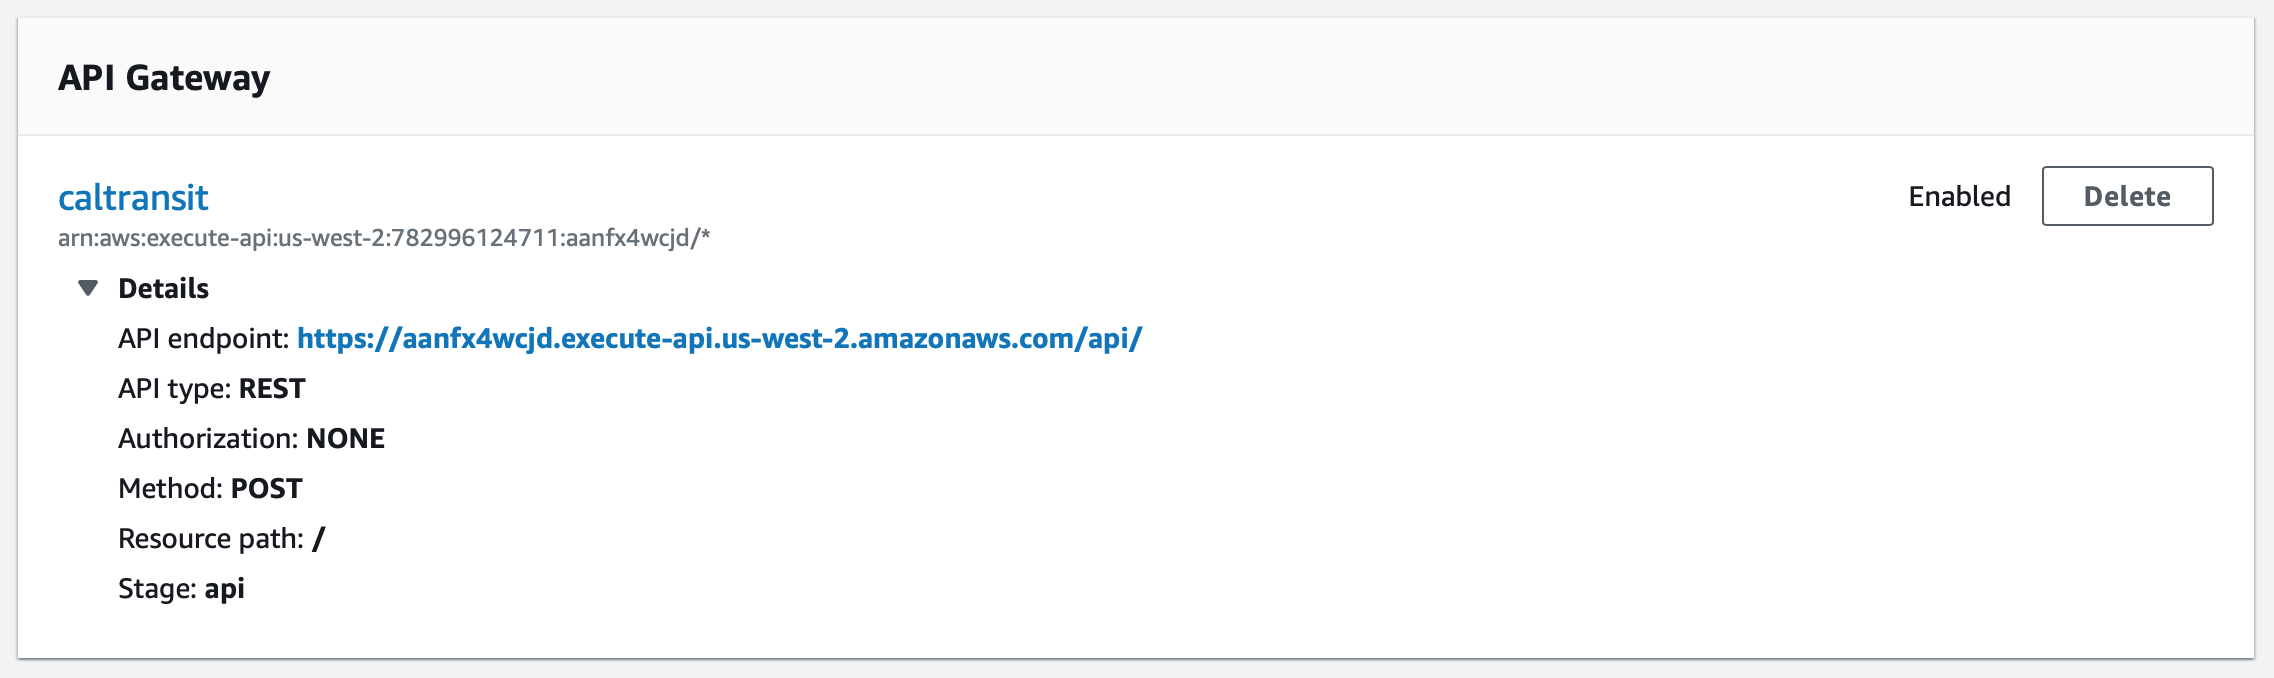This screenshot has height=678, width=2274.
Task: Open the caltransit API link
Action: coord(133,197)
